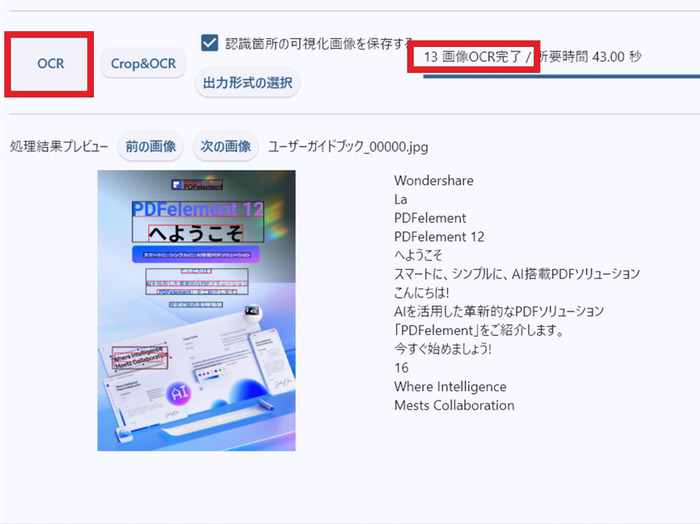This screenshot has height=524, width=700.
Task: Select result line へようこそ
Action: tap(418, 255)
